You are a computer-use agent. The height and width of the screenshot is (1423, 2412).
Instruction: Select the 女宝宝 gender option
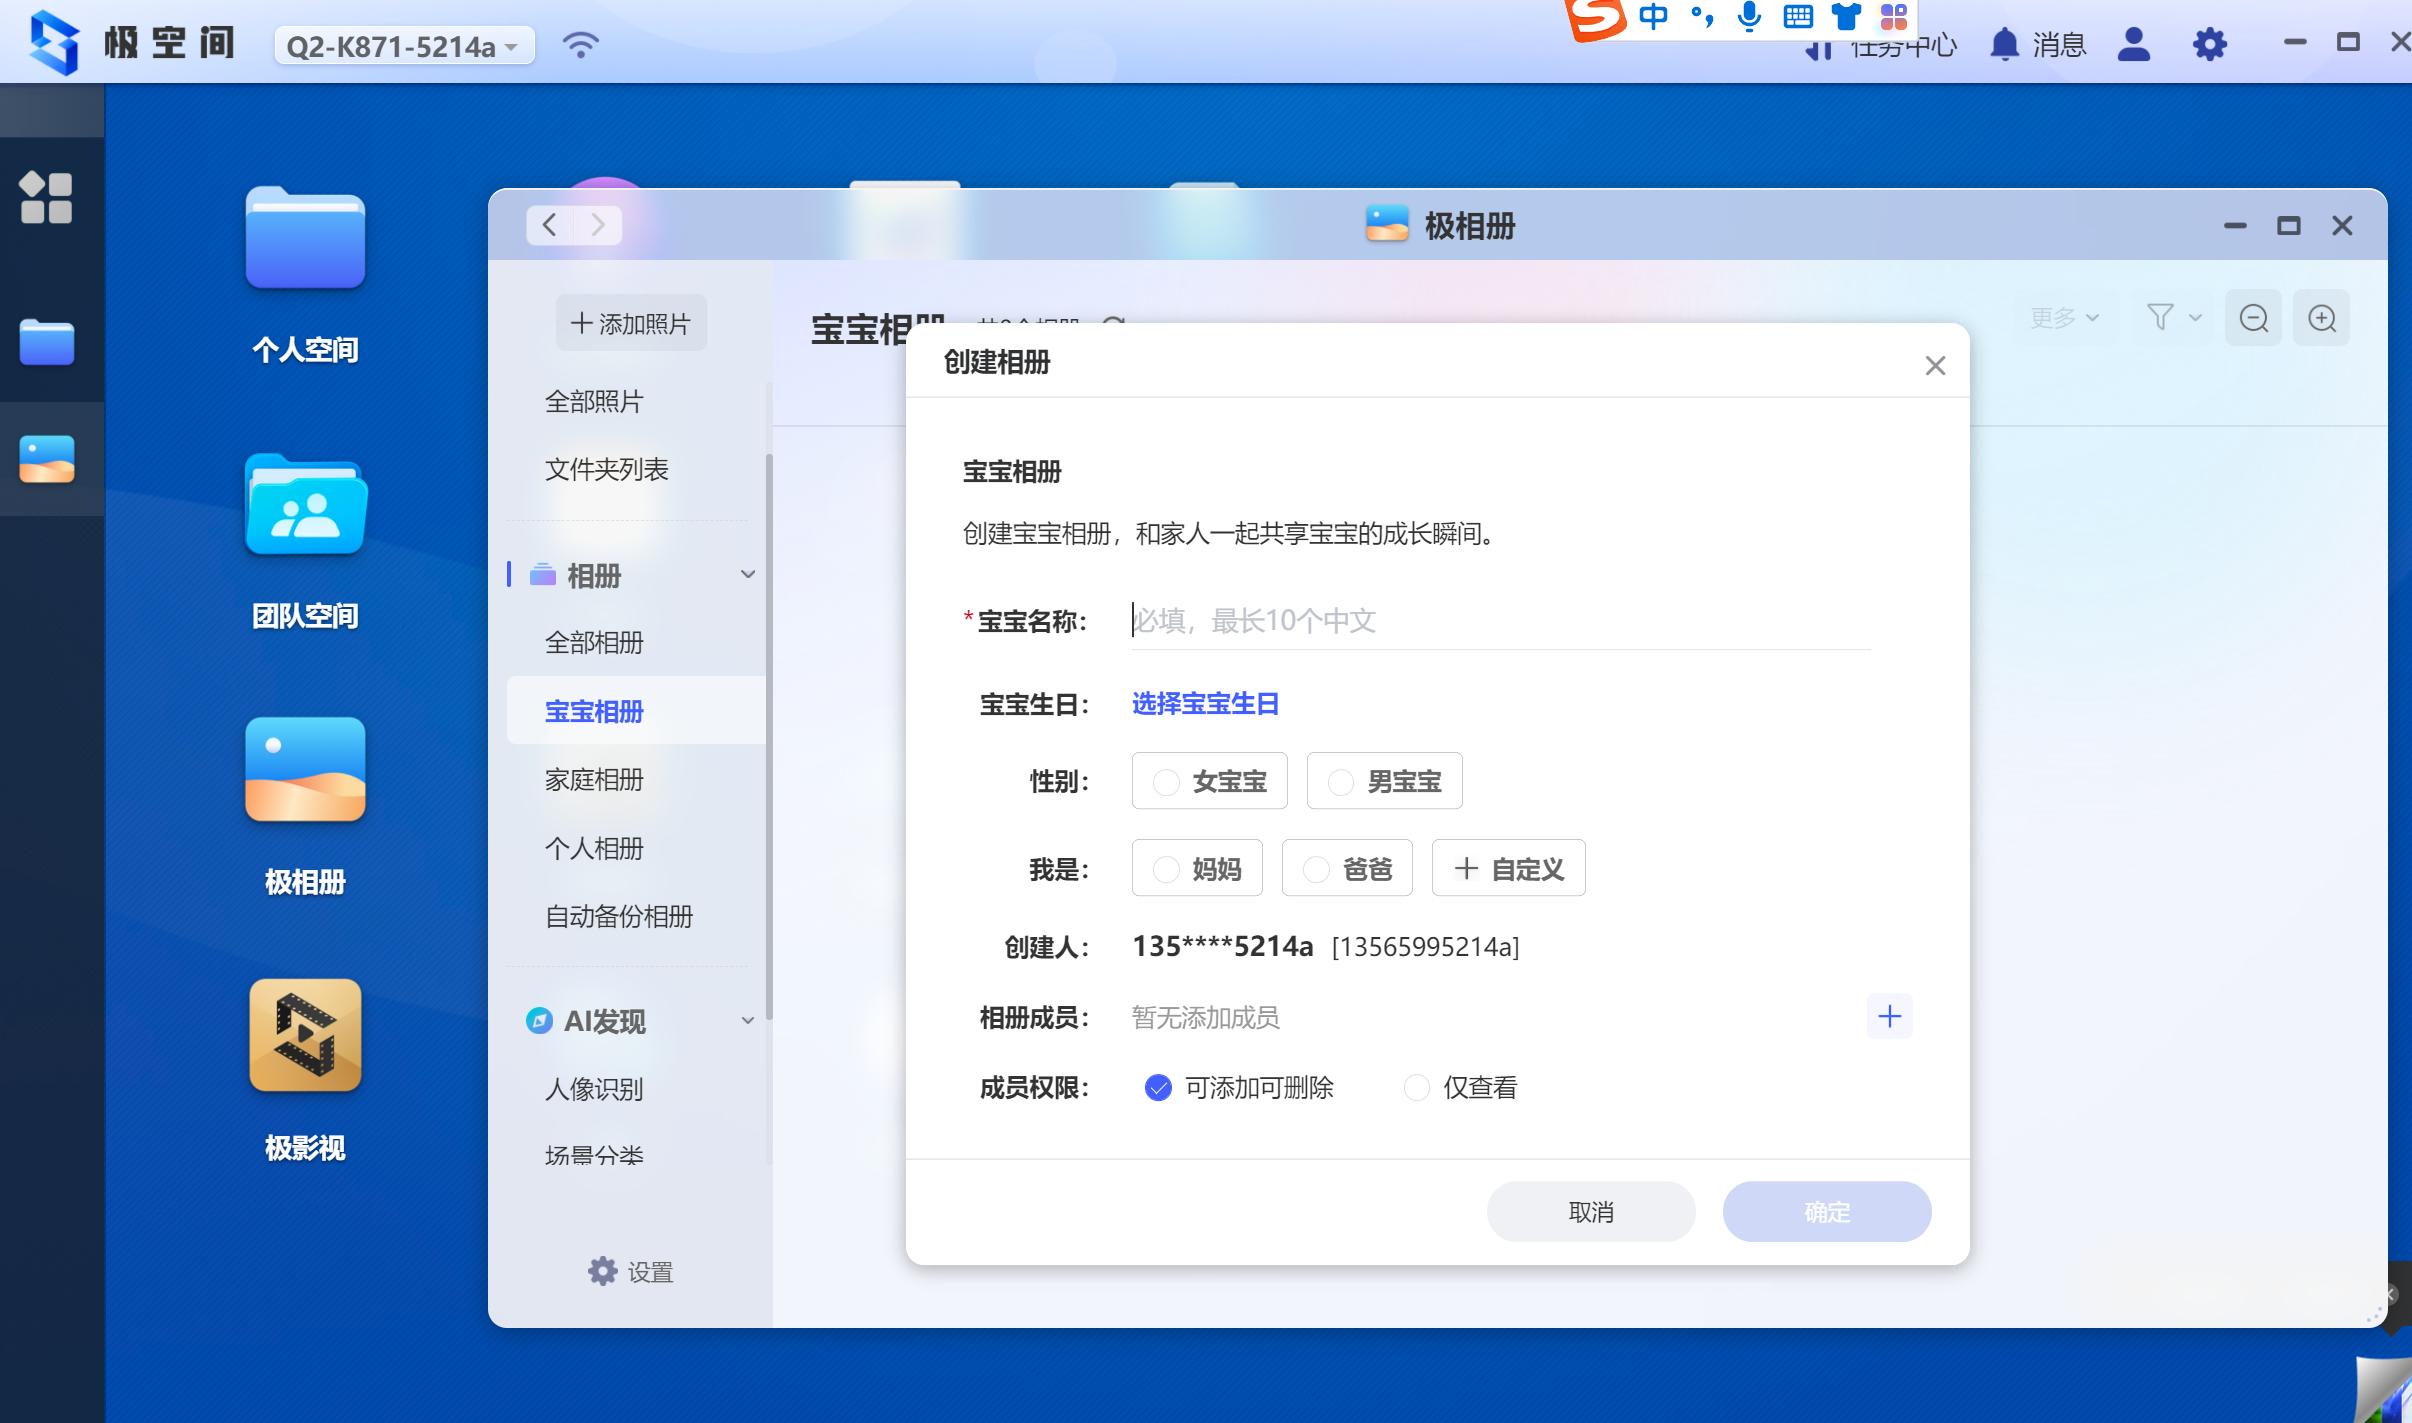tap(1208, 781)
